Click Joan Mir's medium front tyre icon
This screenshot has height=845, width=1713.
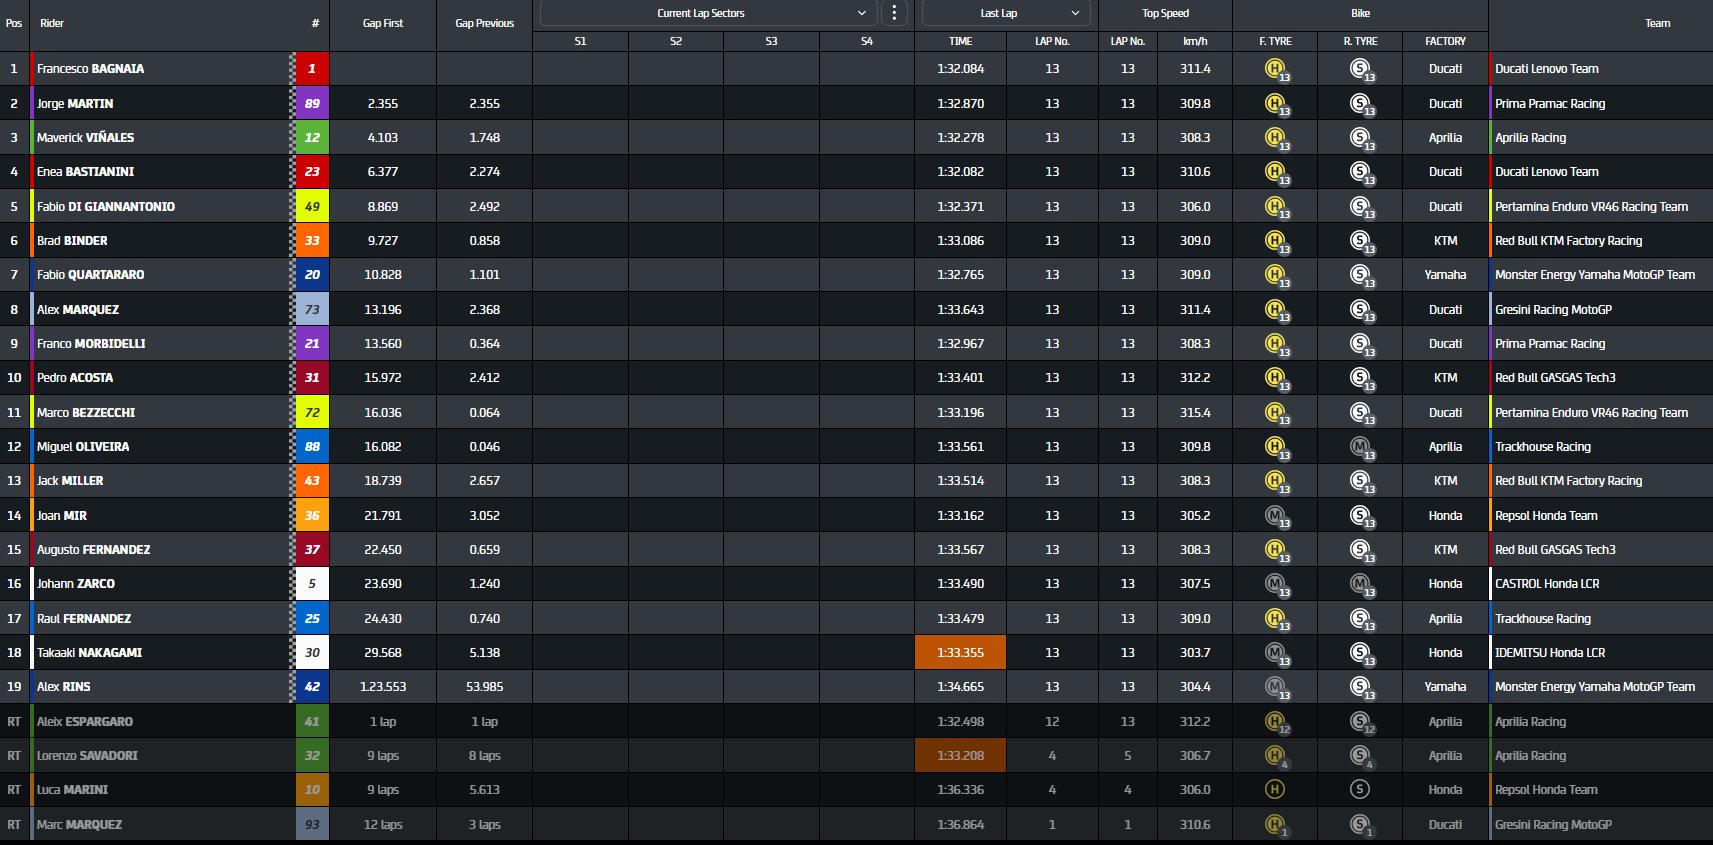[x=1274, y=515]
